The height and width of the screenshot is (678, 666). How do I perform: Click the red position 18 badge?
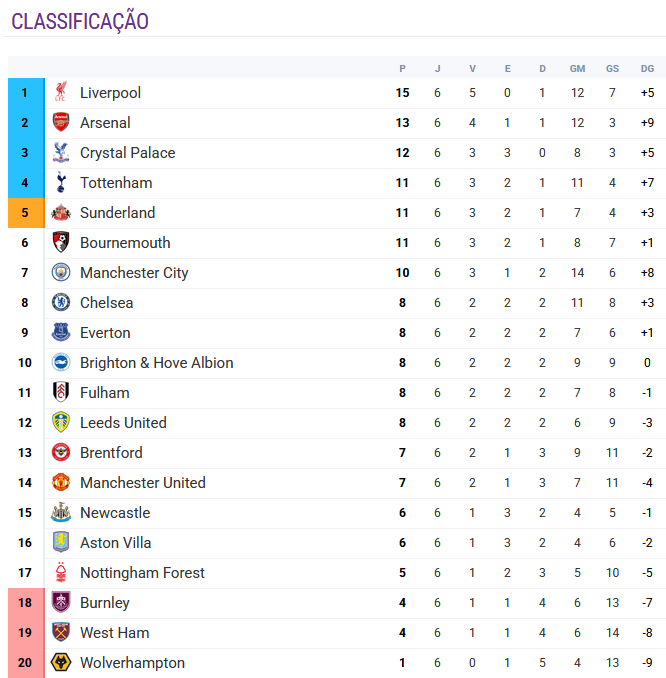click(x=25, y=603)
